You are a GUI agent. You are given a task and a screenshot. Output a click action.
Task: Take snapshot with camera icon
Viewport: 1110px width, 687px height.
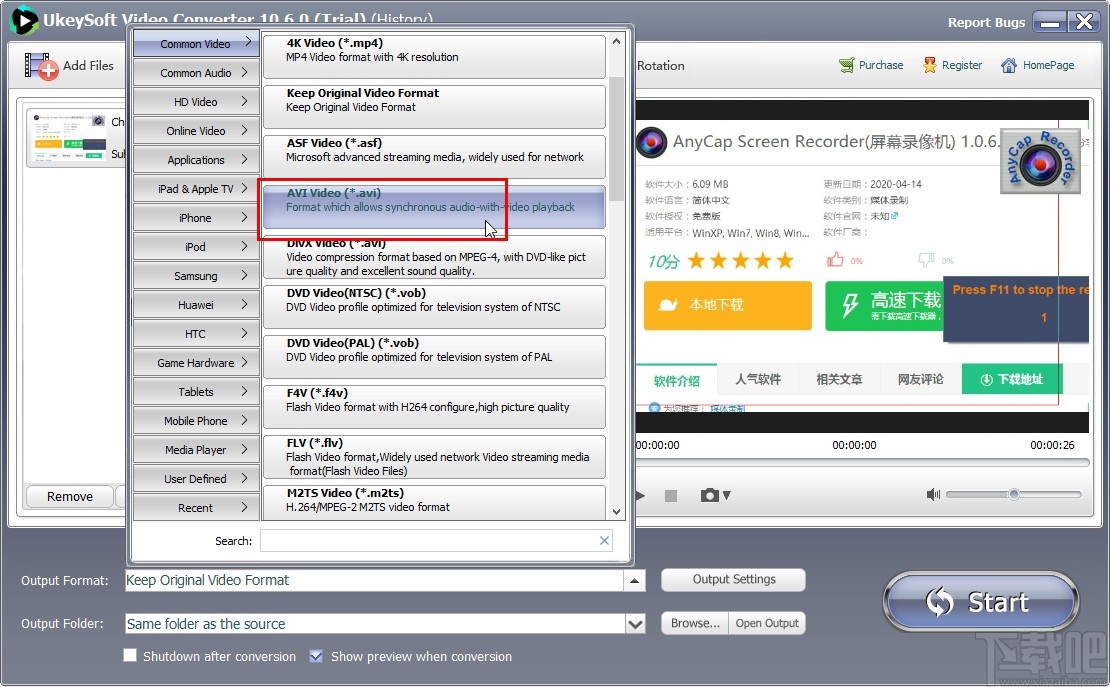[709, 495]
